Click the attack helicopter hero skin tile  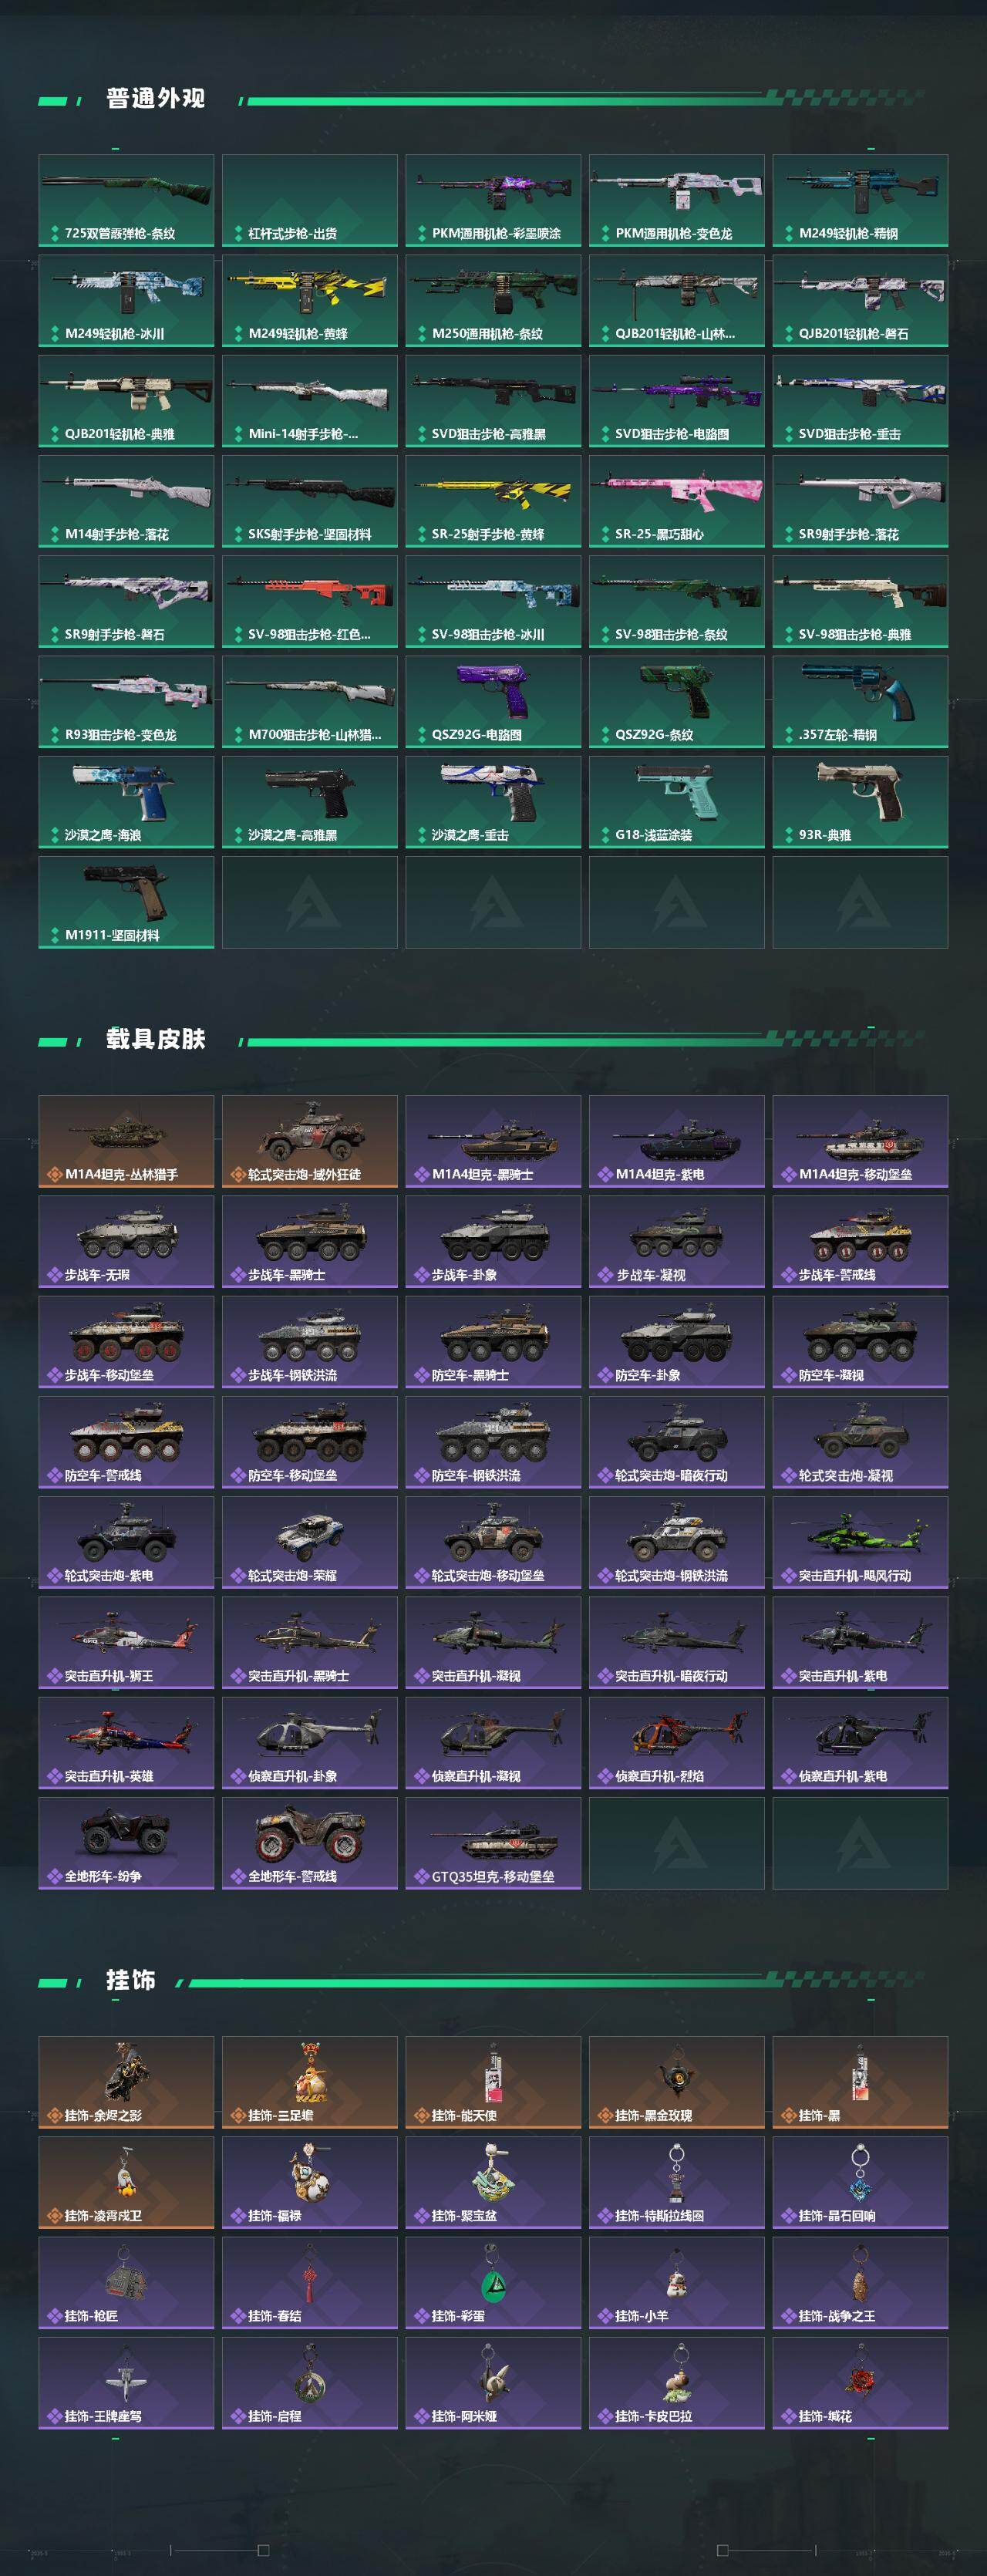pyautogui.click(x=126, y=1743)
